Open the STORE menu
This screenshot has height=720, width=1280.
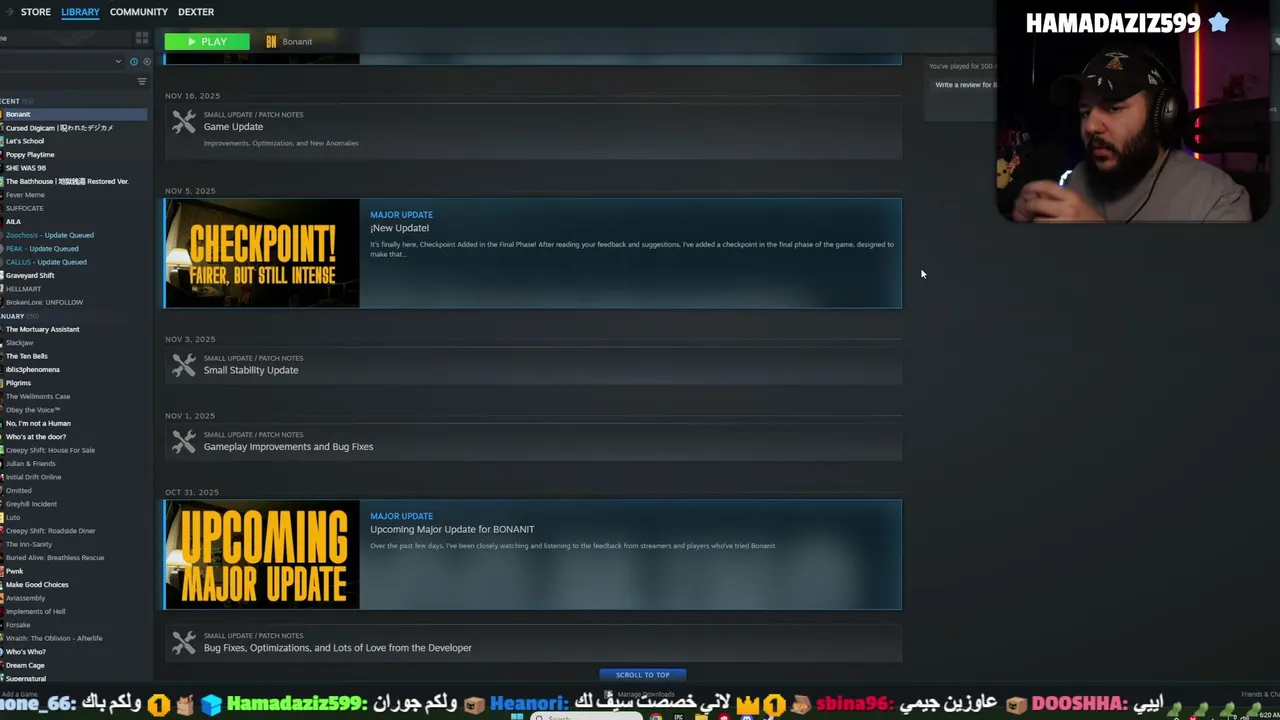point(35,12)
